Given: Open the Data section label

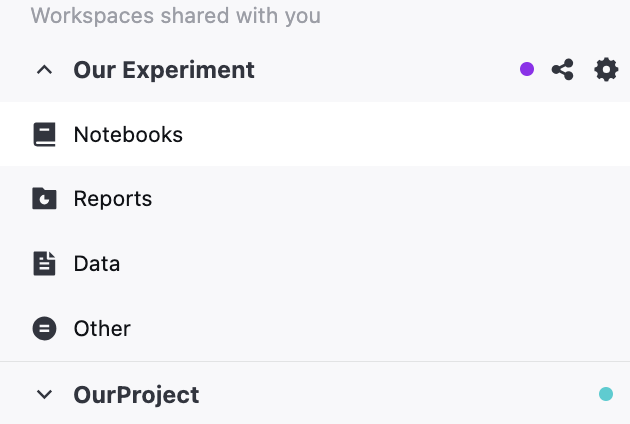Looking at the screenshot, I should (97, 264).
